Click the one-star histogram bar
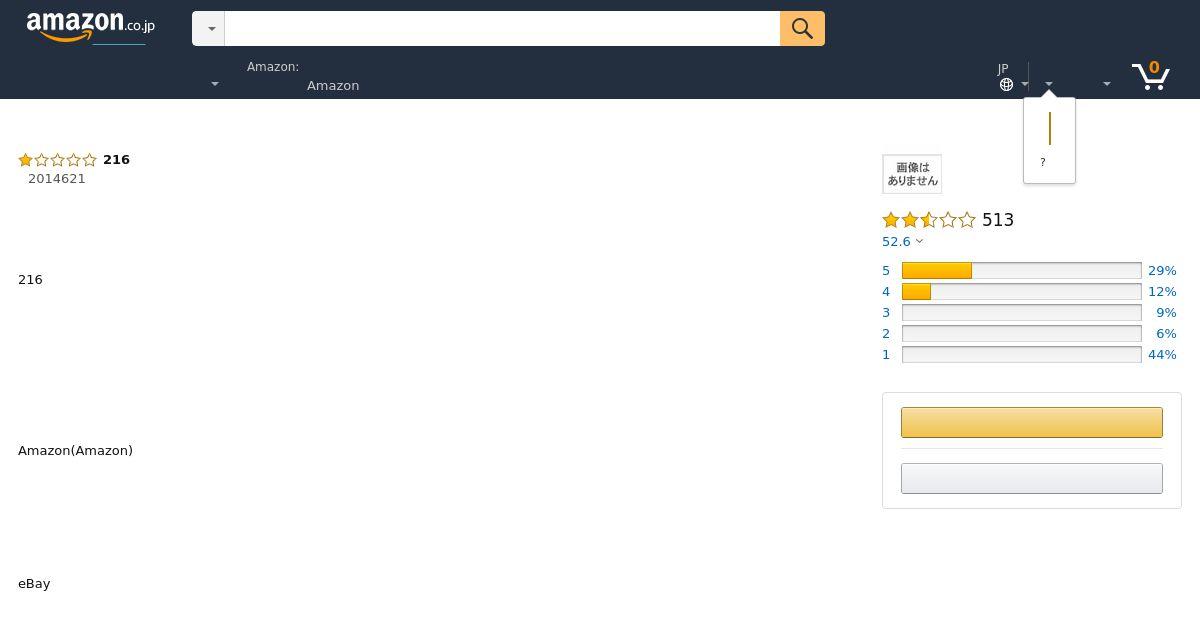This screenshot has width=1200, height=630. (x=1021, y=355)
